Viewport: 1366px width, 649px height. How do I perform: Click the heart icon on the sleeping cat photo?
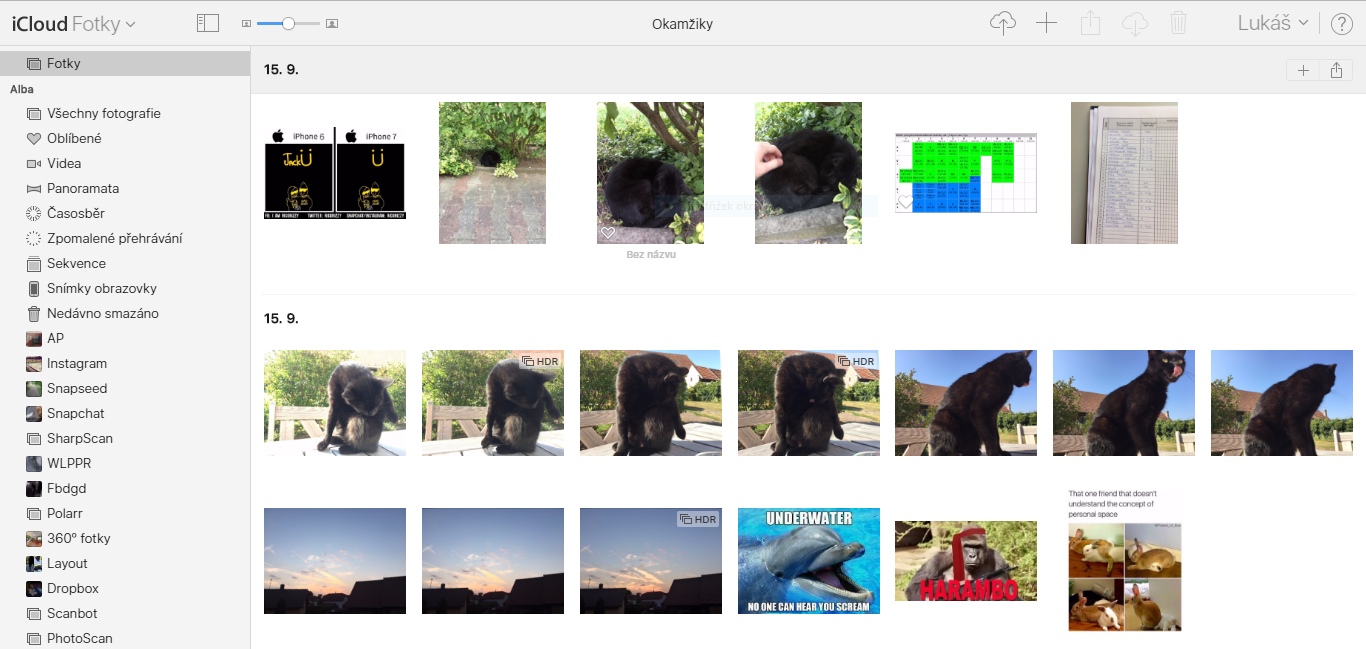pos(607,233)
